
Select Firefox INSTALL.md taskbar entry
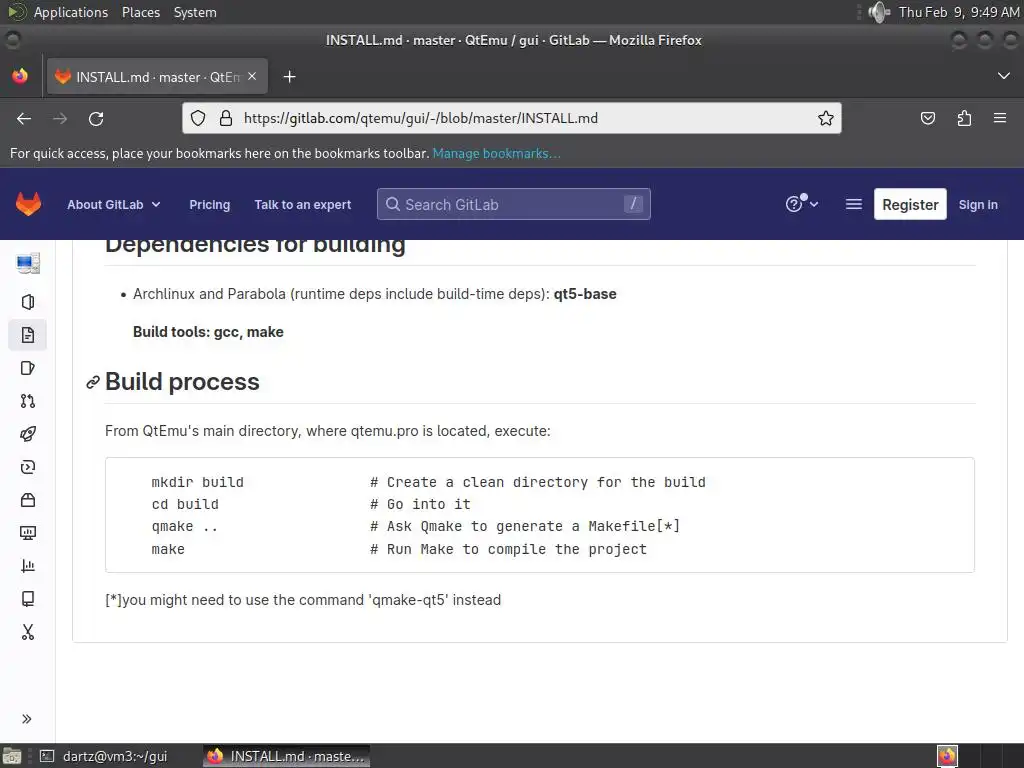286,756
